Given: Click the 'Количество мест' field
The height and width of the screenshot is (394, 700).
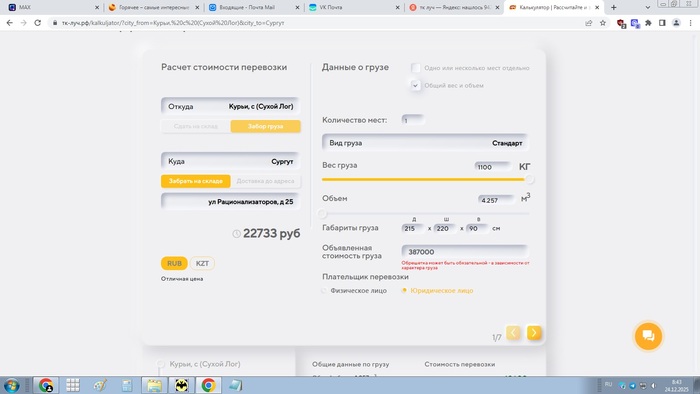Looking at the screenshot, I should [413, 120].
